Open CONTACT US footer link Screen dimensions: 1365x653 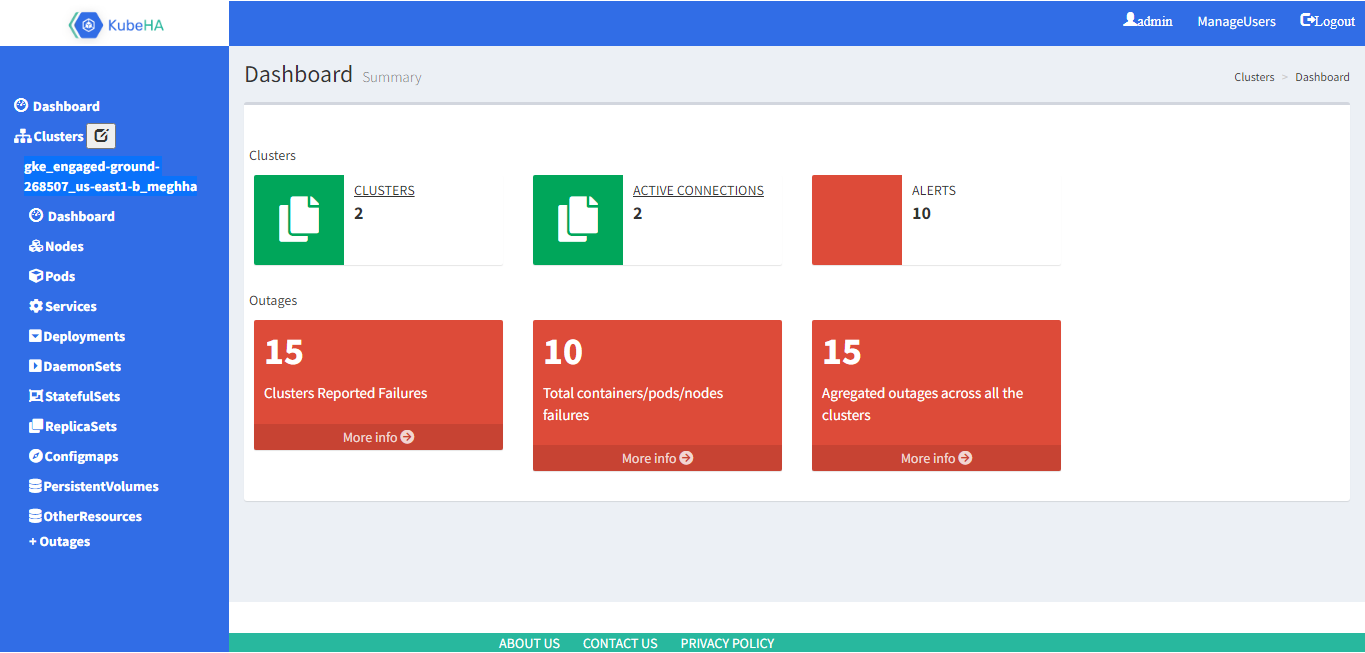tap(620, 643)
